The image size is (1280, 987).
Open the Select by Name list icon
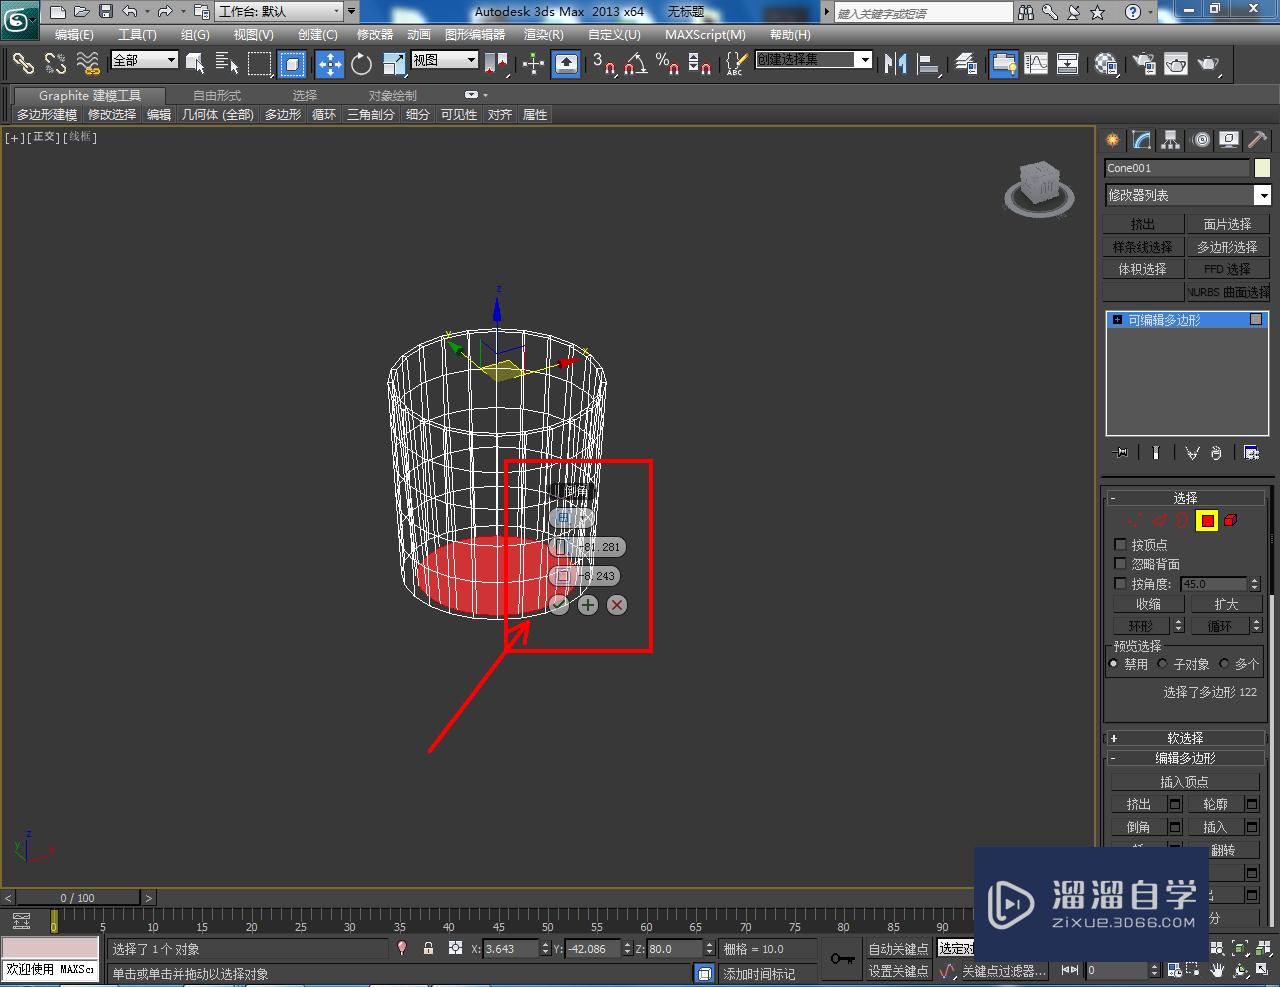227,64
